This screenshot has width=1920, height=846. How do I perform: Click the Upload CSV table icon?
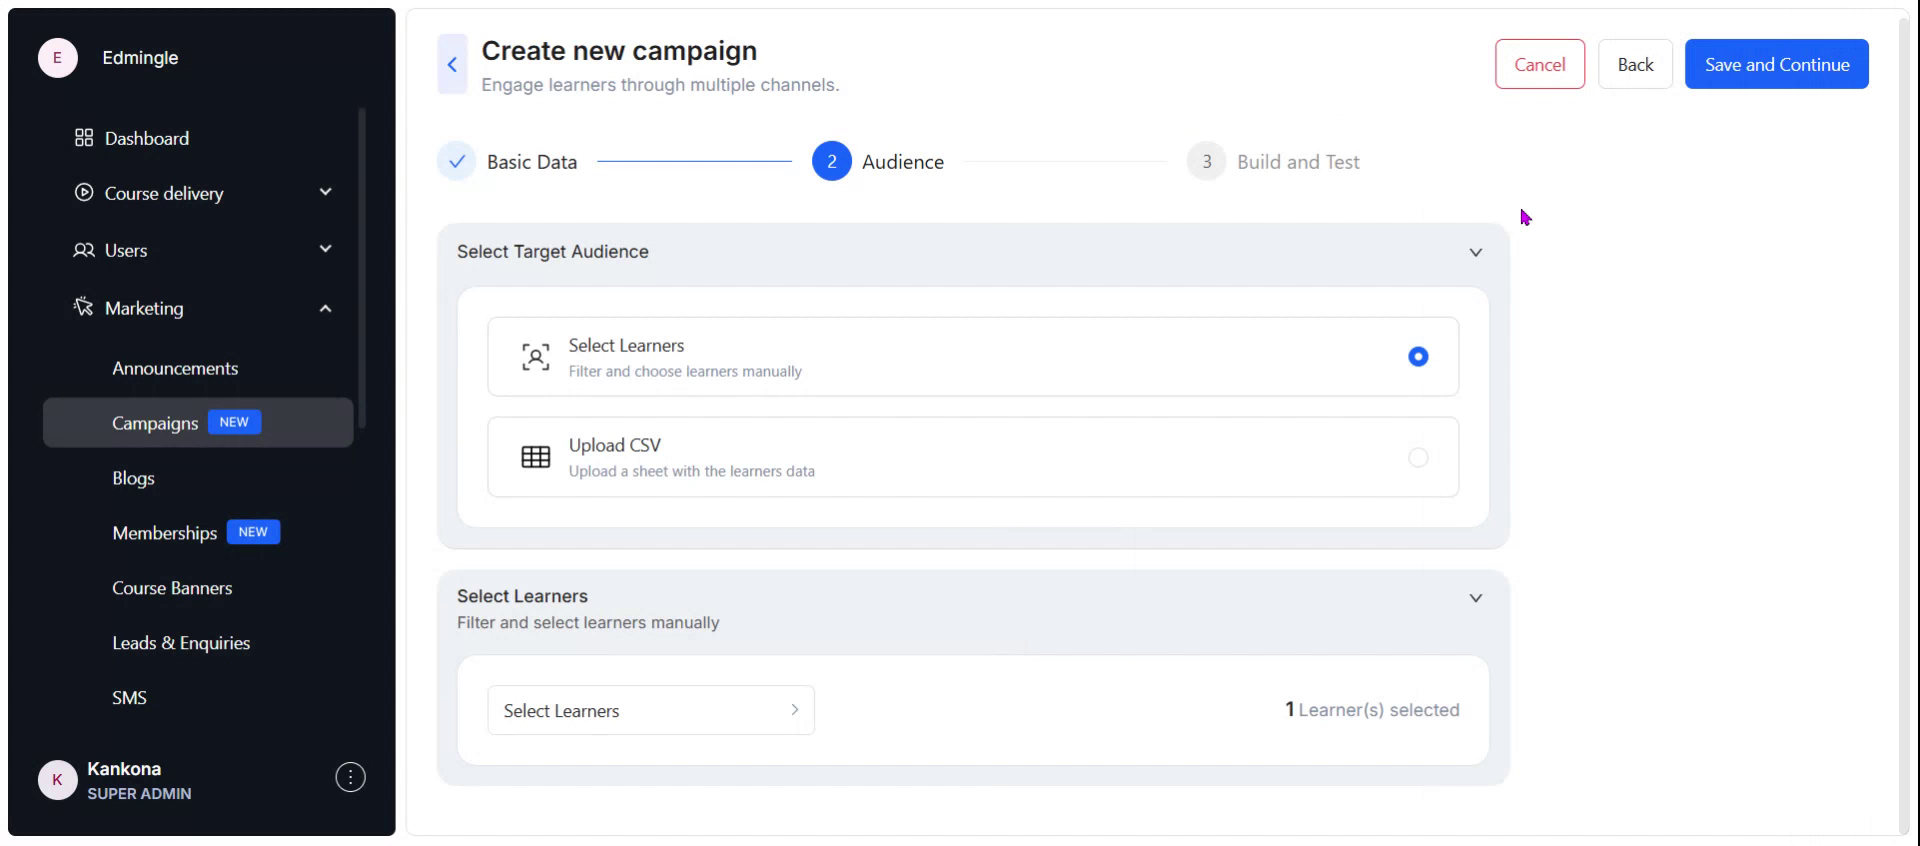[536, 457]
